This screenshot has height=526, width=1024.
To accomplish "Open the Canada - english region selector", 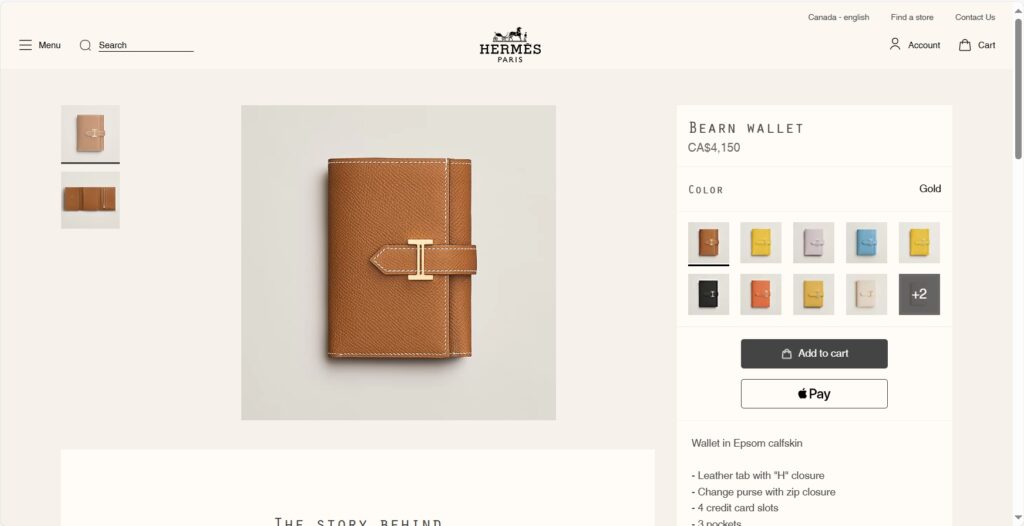I will pyautogui.click(x=839, y=18).
